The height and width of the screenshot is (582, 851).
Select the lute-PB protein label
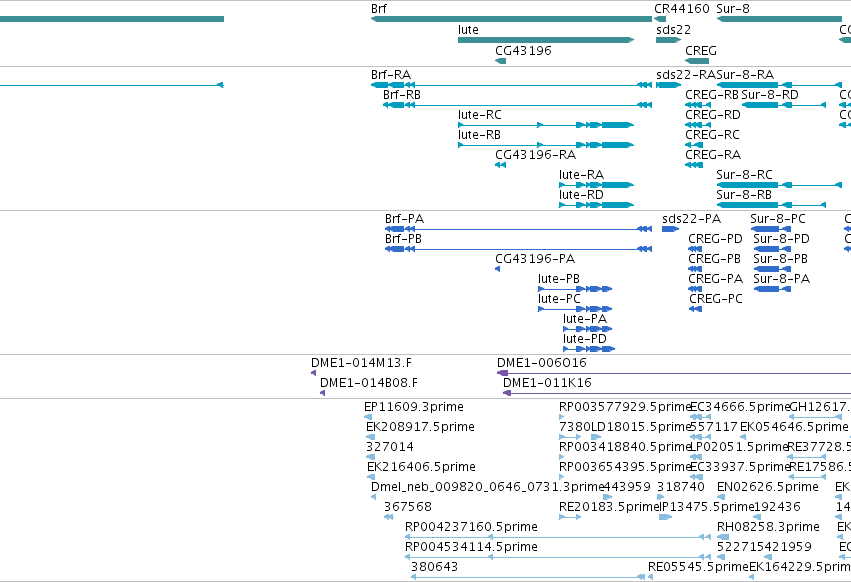tap(559, 279)
